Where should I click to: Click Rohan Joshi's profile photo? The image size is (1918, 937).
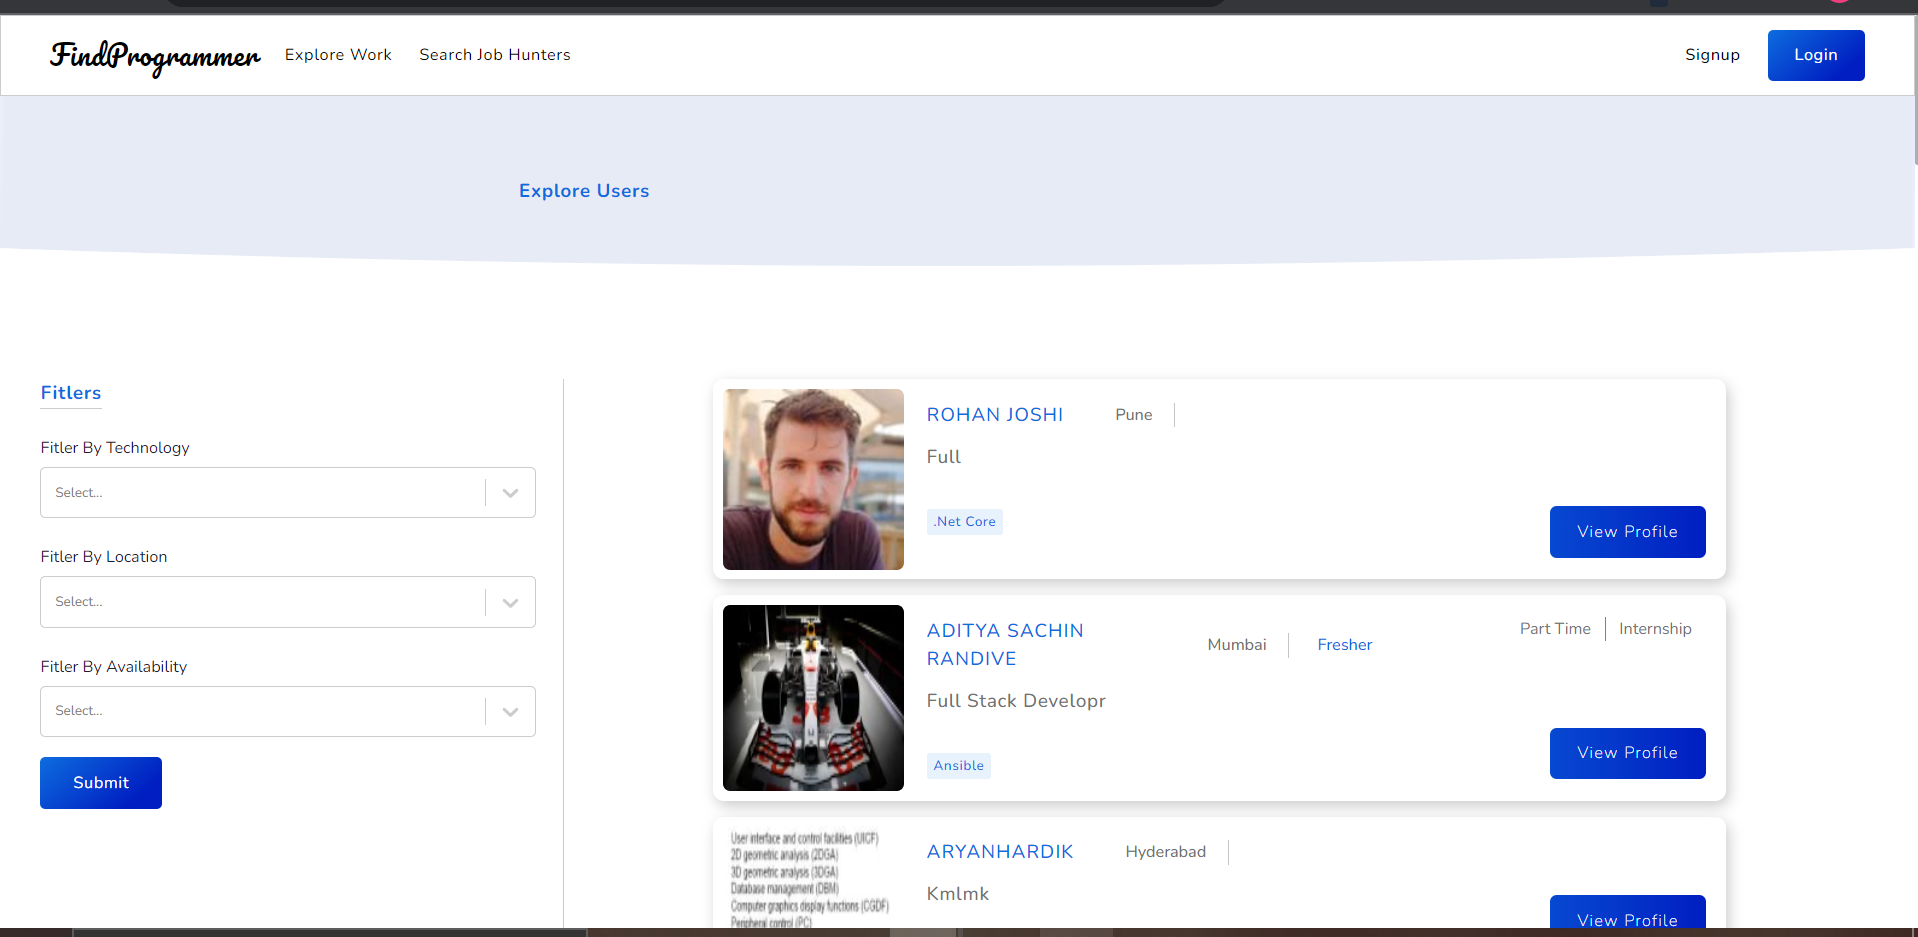813,479
